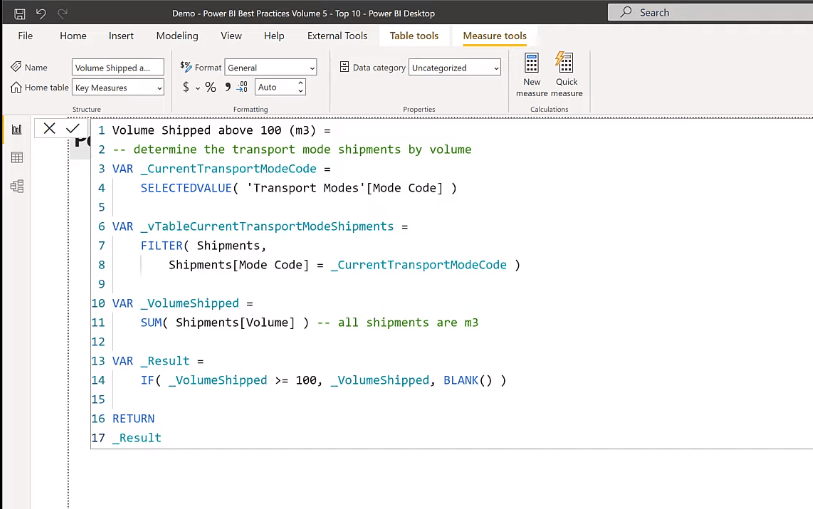813x509 pixels.
Task: Open the Data category Uncategorized dropdown
Action: 454,67
